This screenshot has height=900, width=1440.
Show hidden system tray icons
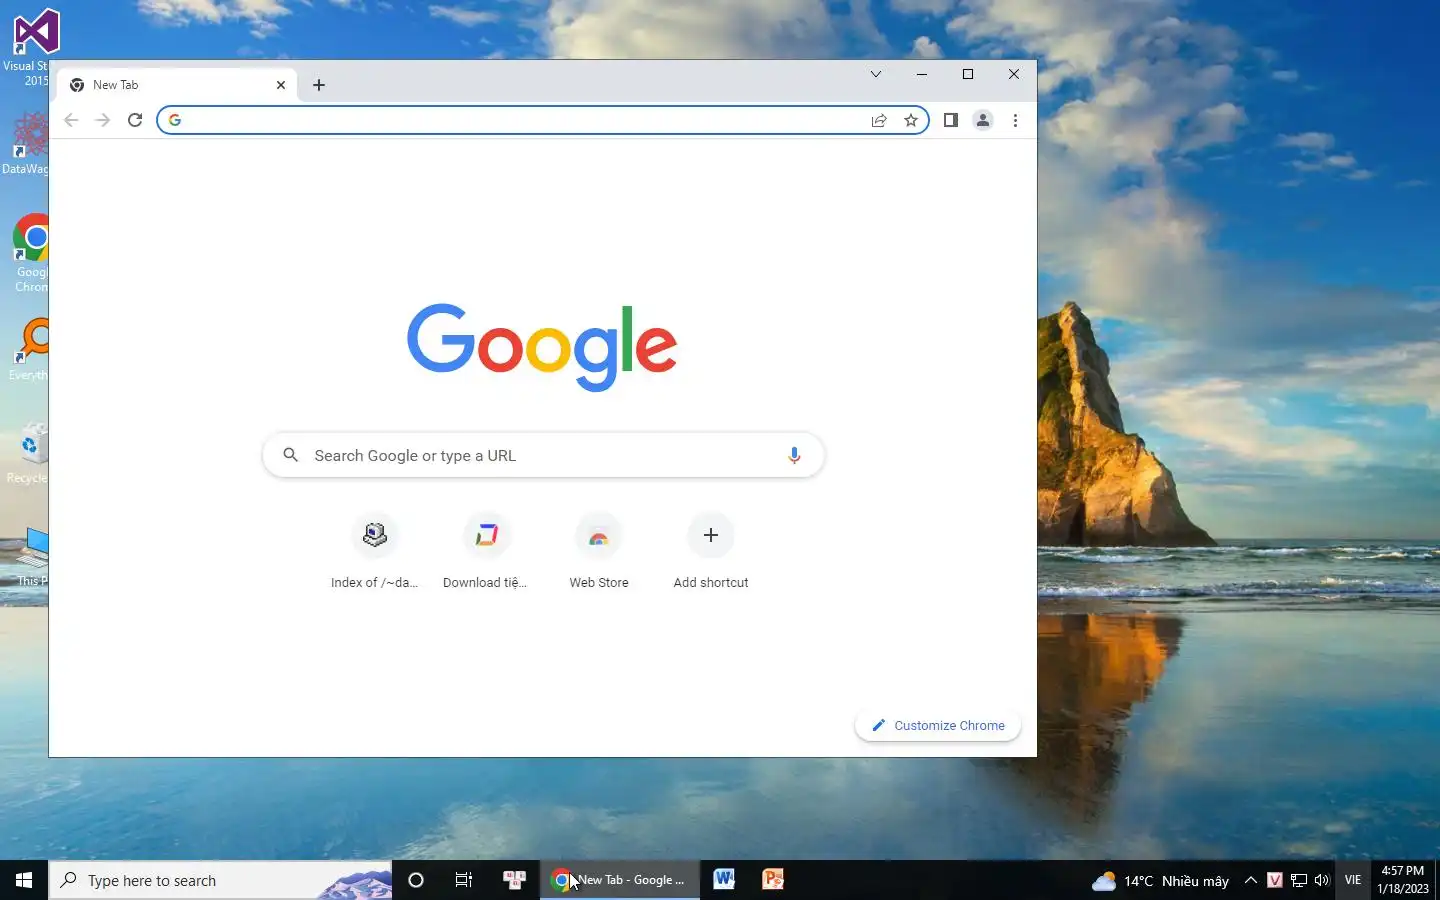[1251, 881]
